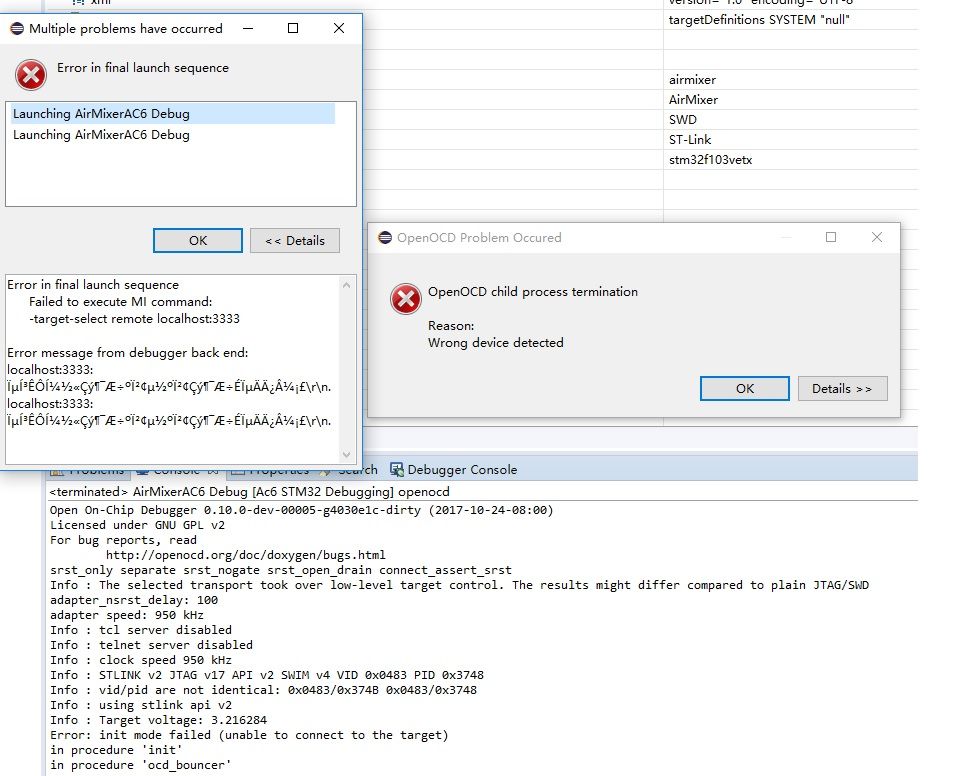Maximize the OpenOCD Problem Occured dialog
Screen dimensions: 962x776
[831, 237]
